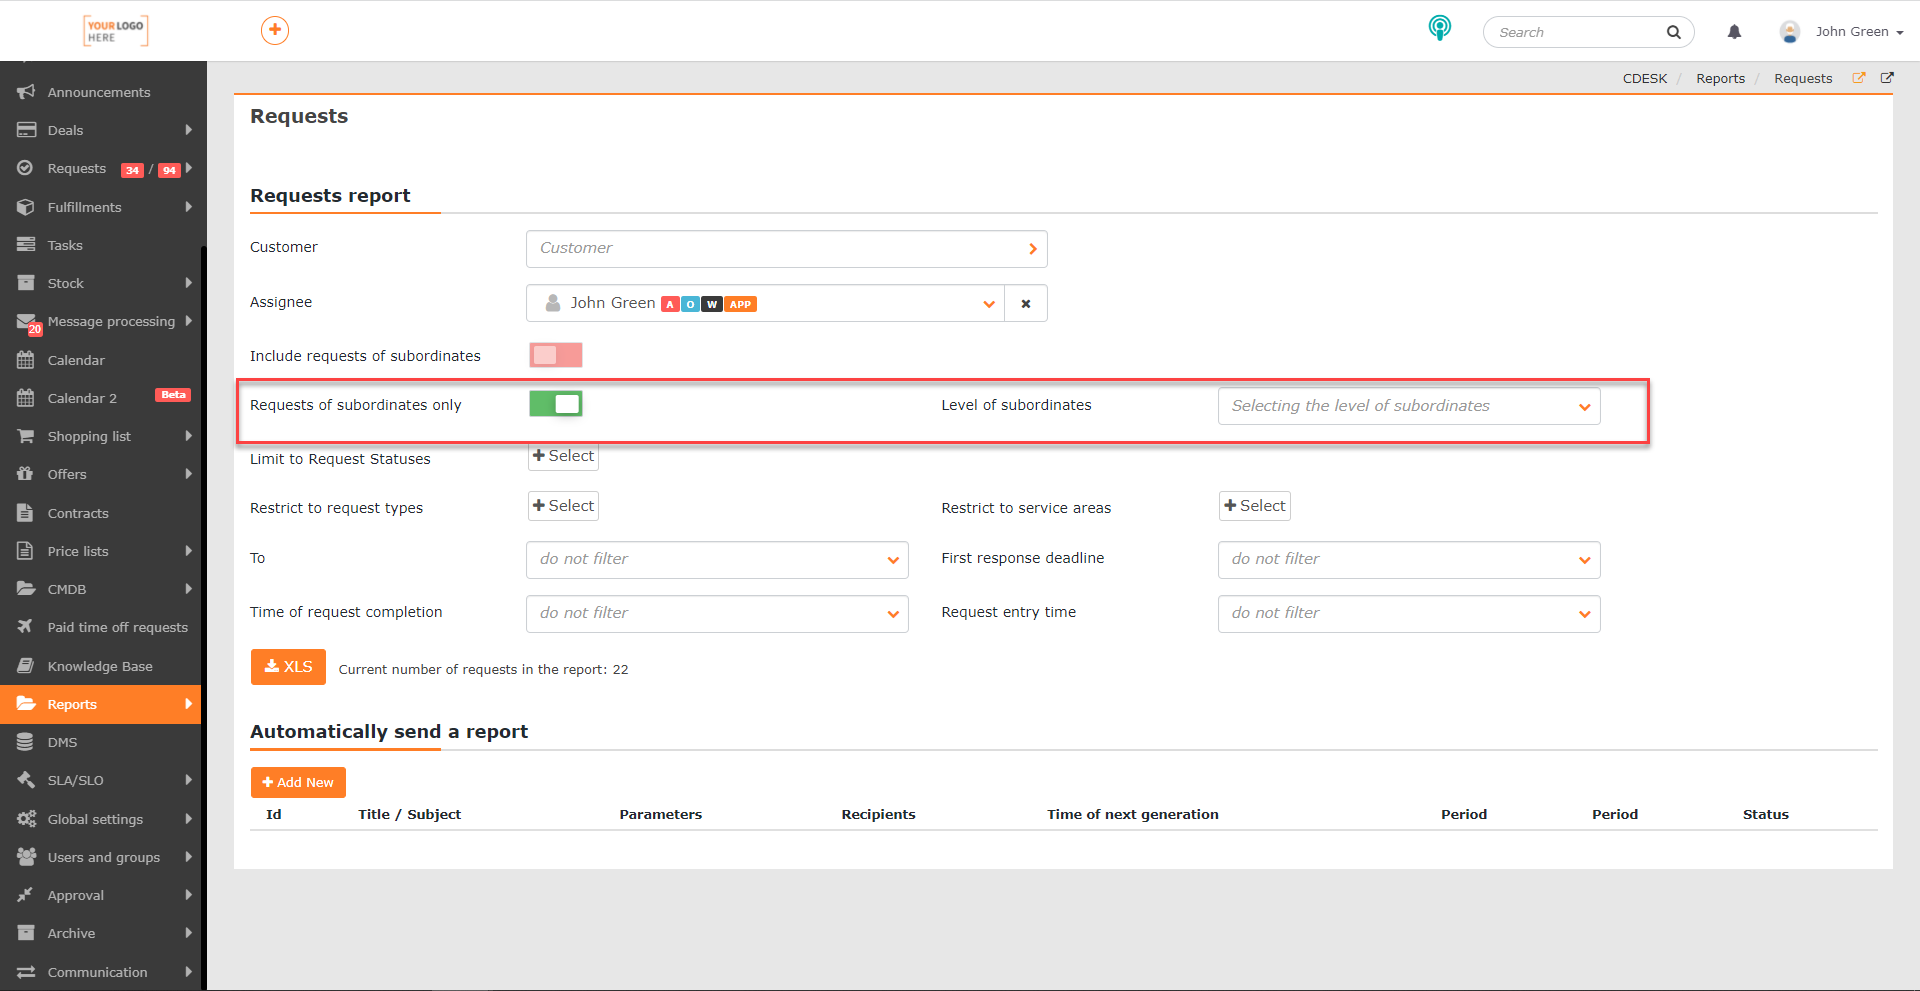Click the Fulfillments cube icon
The height and width of the screenshot is (991, 1920).
pos(26,207)
